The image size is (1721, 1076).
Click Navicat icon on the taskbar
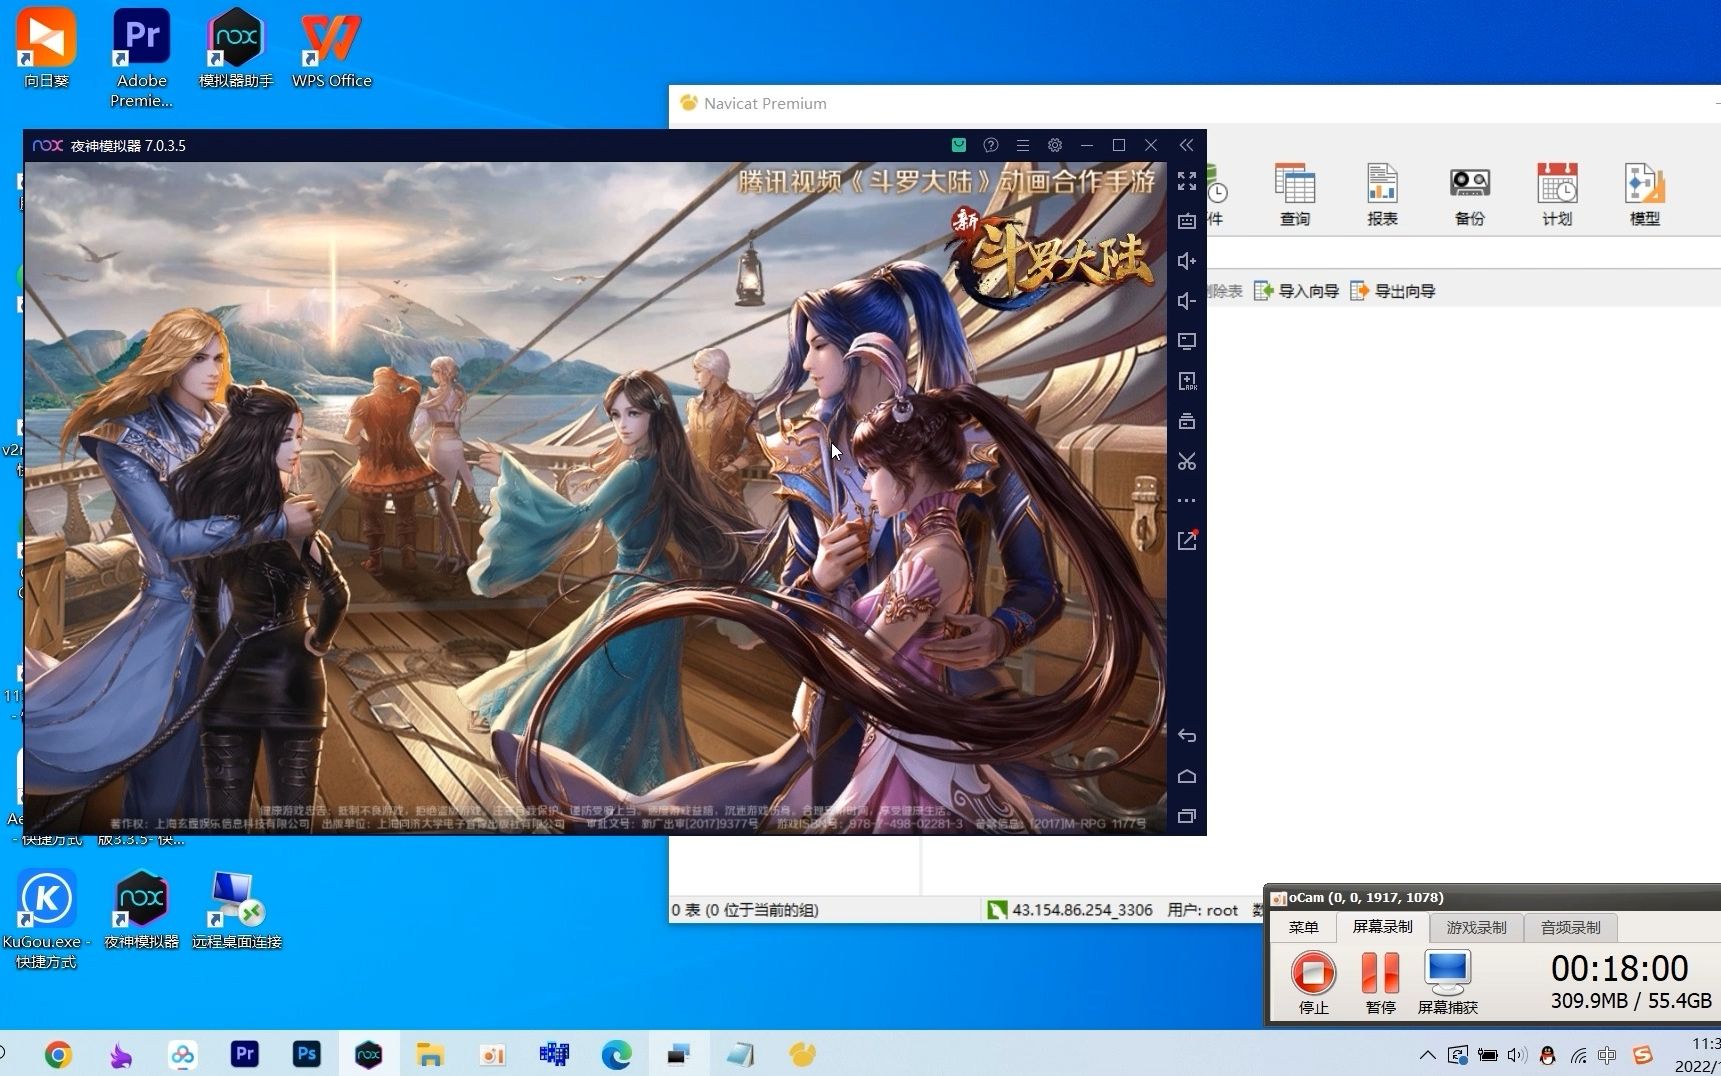[x=802, y=1054]
